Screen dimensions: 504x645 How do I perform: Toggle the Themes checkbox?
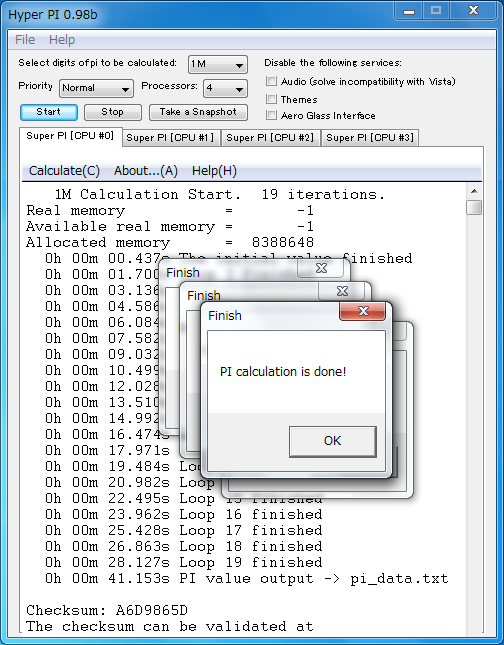coord(271,99)
